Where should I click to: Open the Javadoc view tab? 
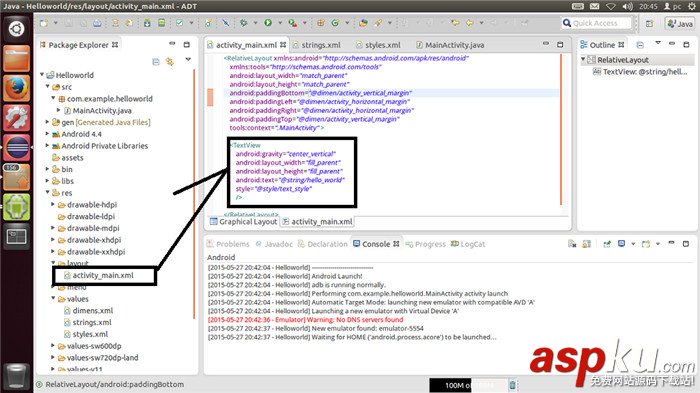pos(274,244)
